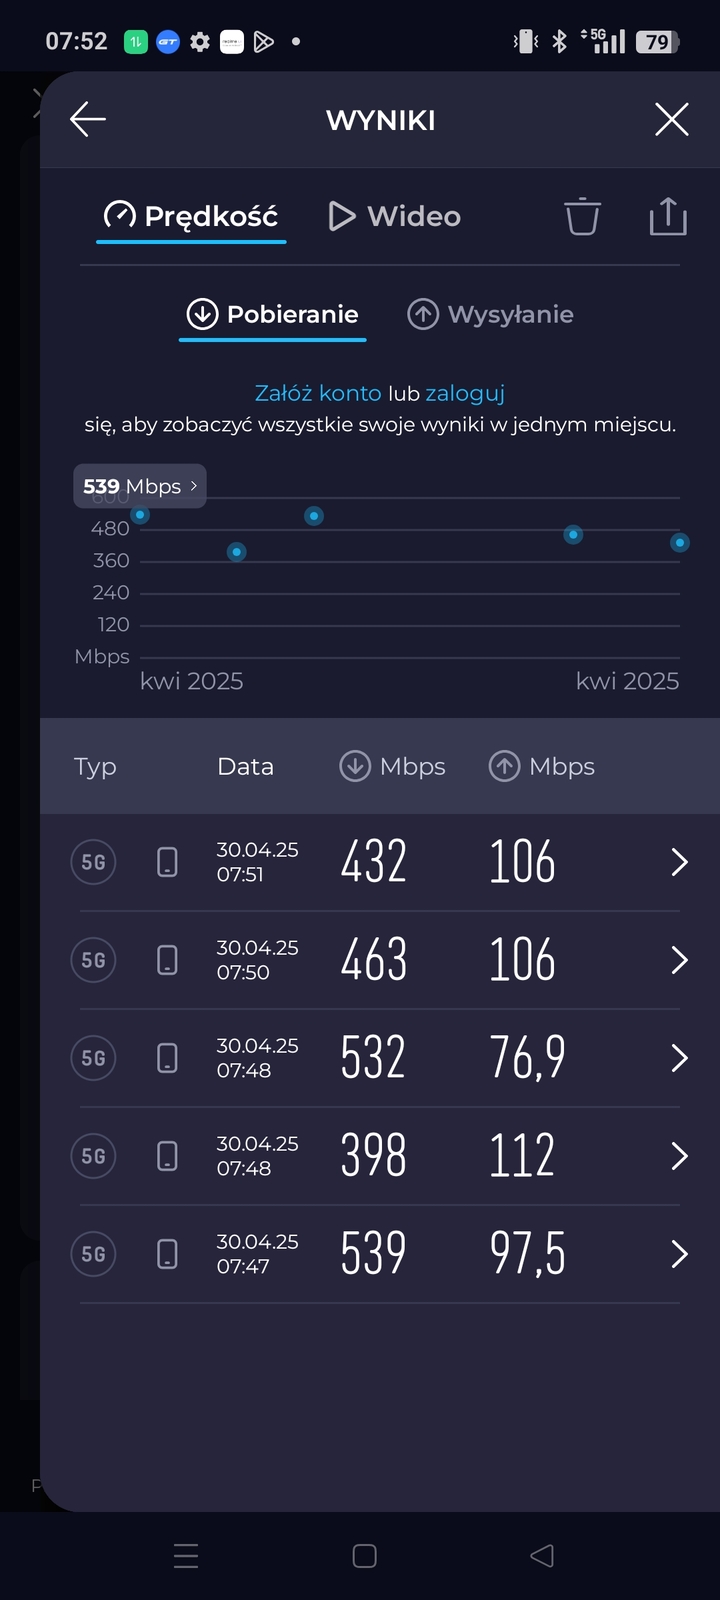Image resolution: width=720 pixels, height=1600 pixels.
Task: Select the Pobieranie download view
Action: (273, 314)
